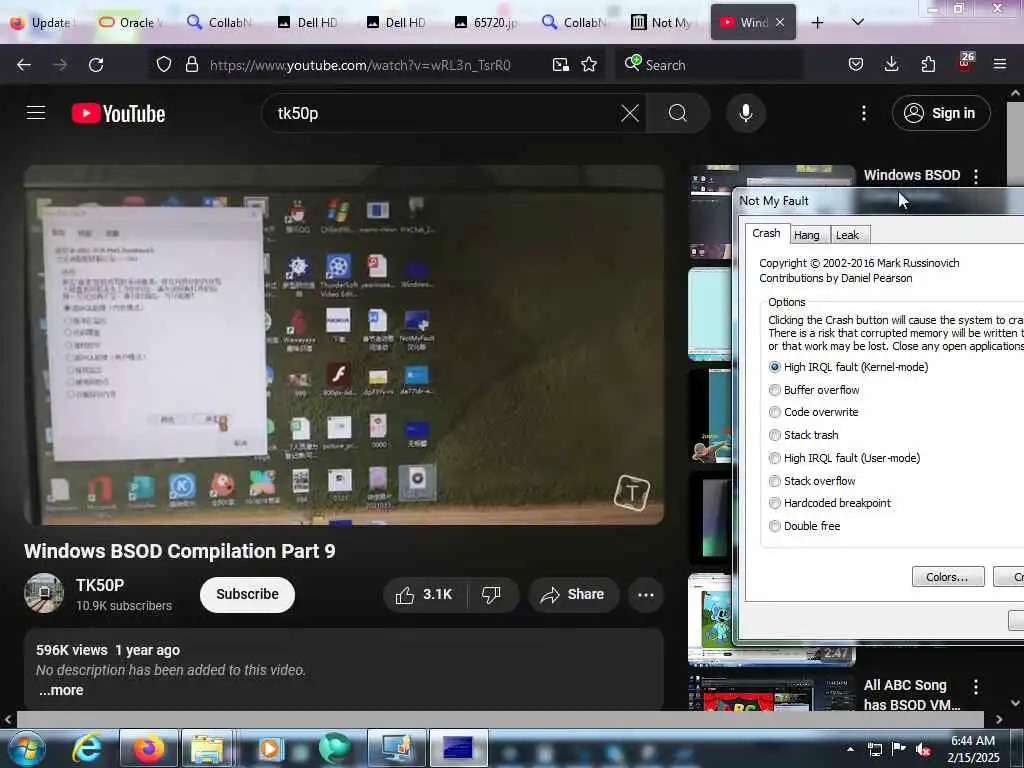Viewport: 1024px width, 768px height.
Task: Open YouTube settings three-dot menu
Action: click(863, 113)
